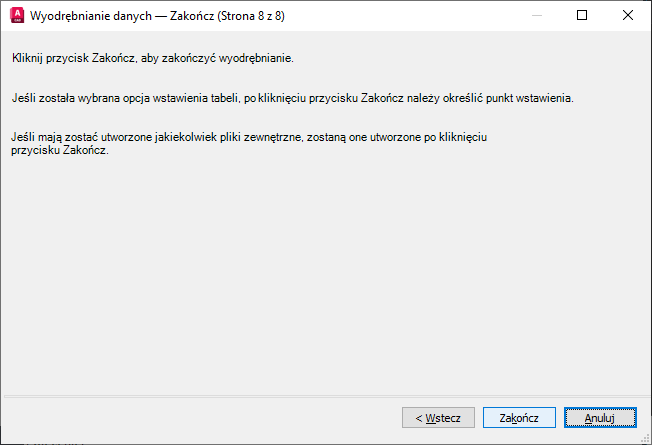This screenshot has width=652, height=445.
Task: Click the horizontal separator above the buttons
Action: pos(300,395)
